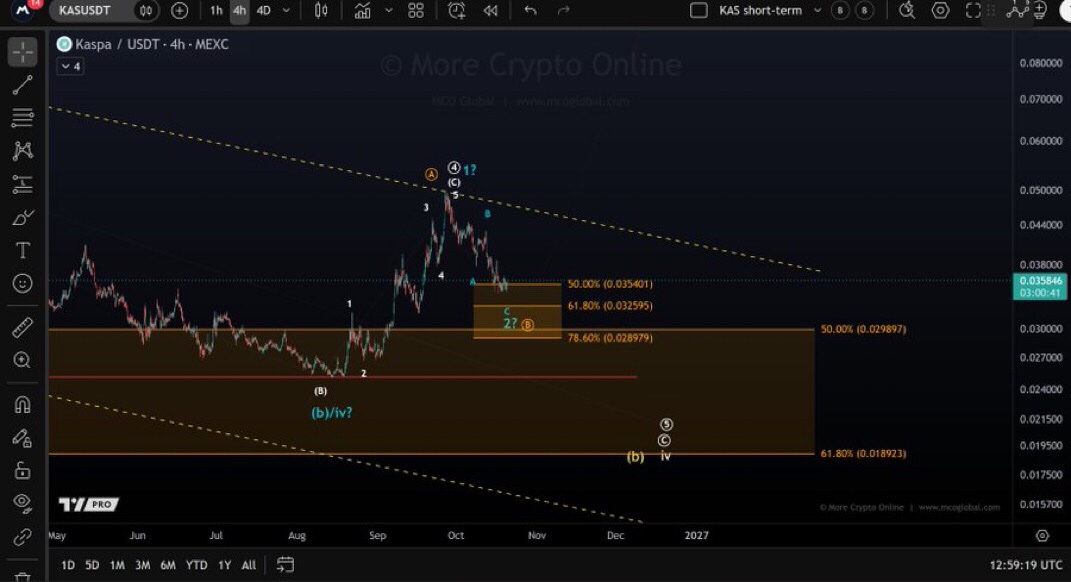
Task: Set date range to 3M
Action: (142, 565)
